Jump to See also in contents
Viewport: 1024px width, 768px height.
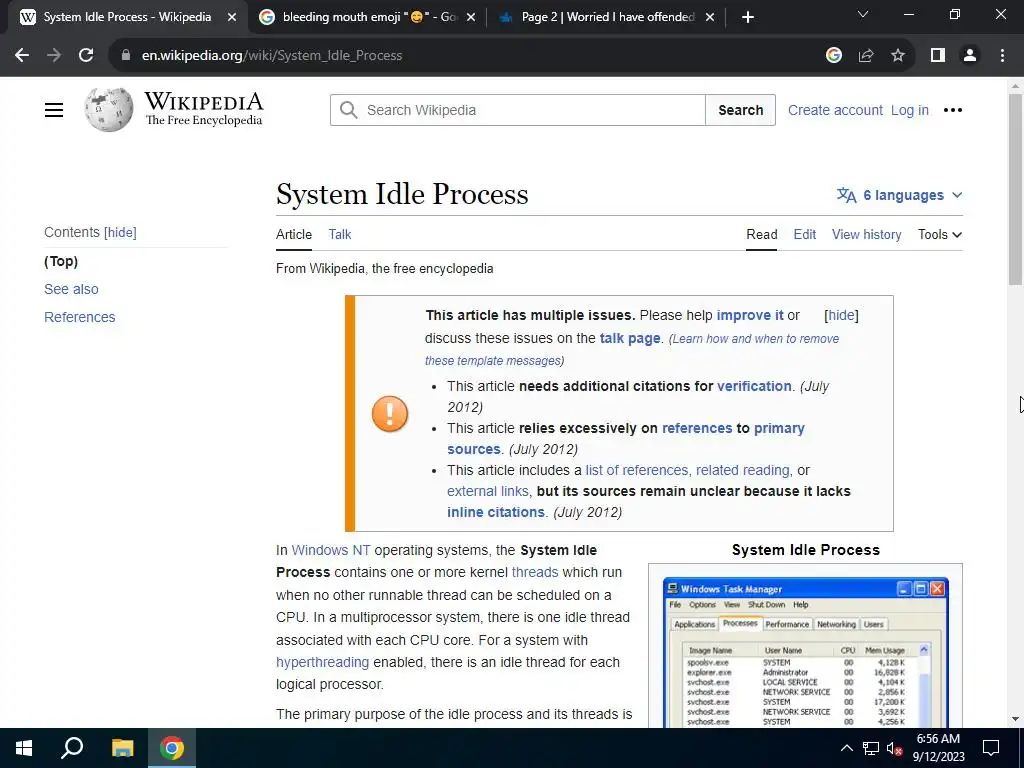point(71,289)
